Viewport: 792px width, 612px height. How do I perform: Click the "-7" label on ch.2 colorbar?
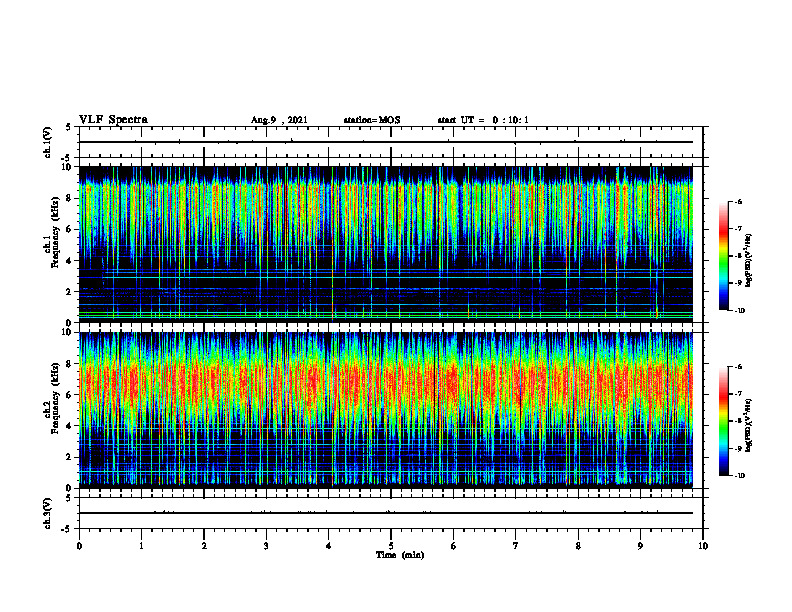tap(738, 394)
